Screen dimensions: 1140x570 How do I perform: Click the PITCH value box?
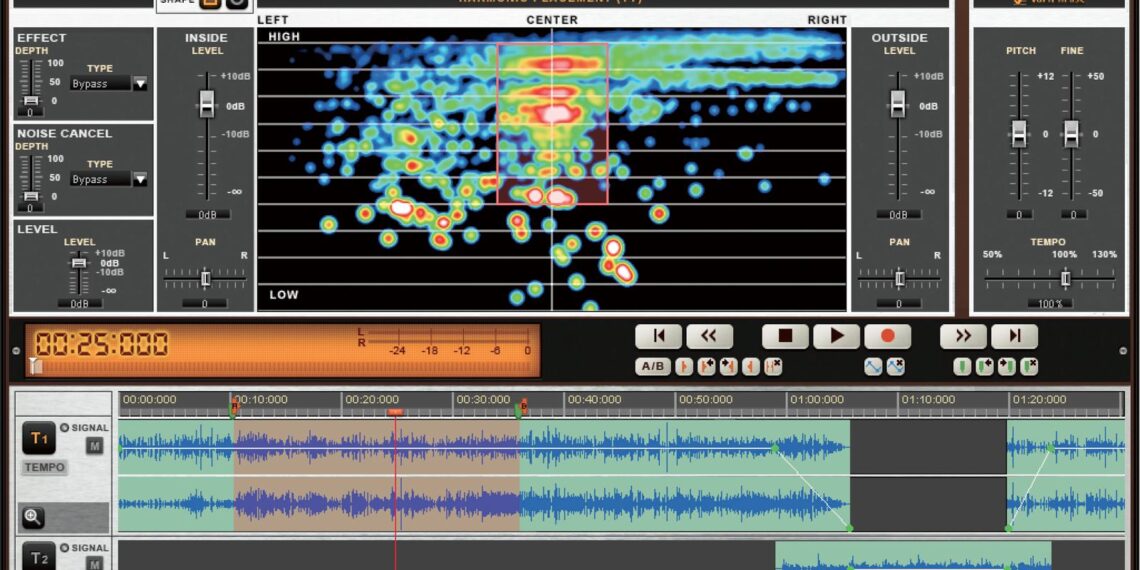(x=1019, y=214)
